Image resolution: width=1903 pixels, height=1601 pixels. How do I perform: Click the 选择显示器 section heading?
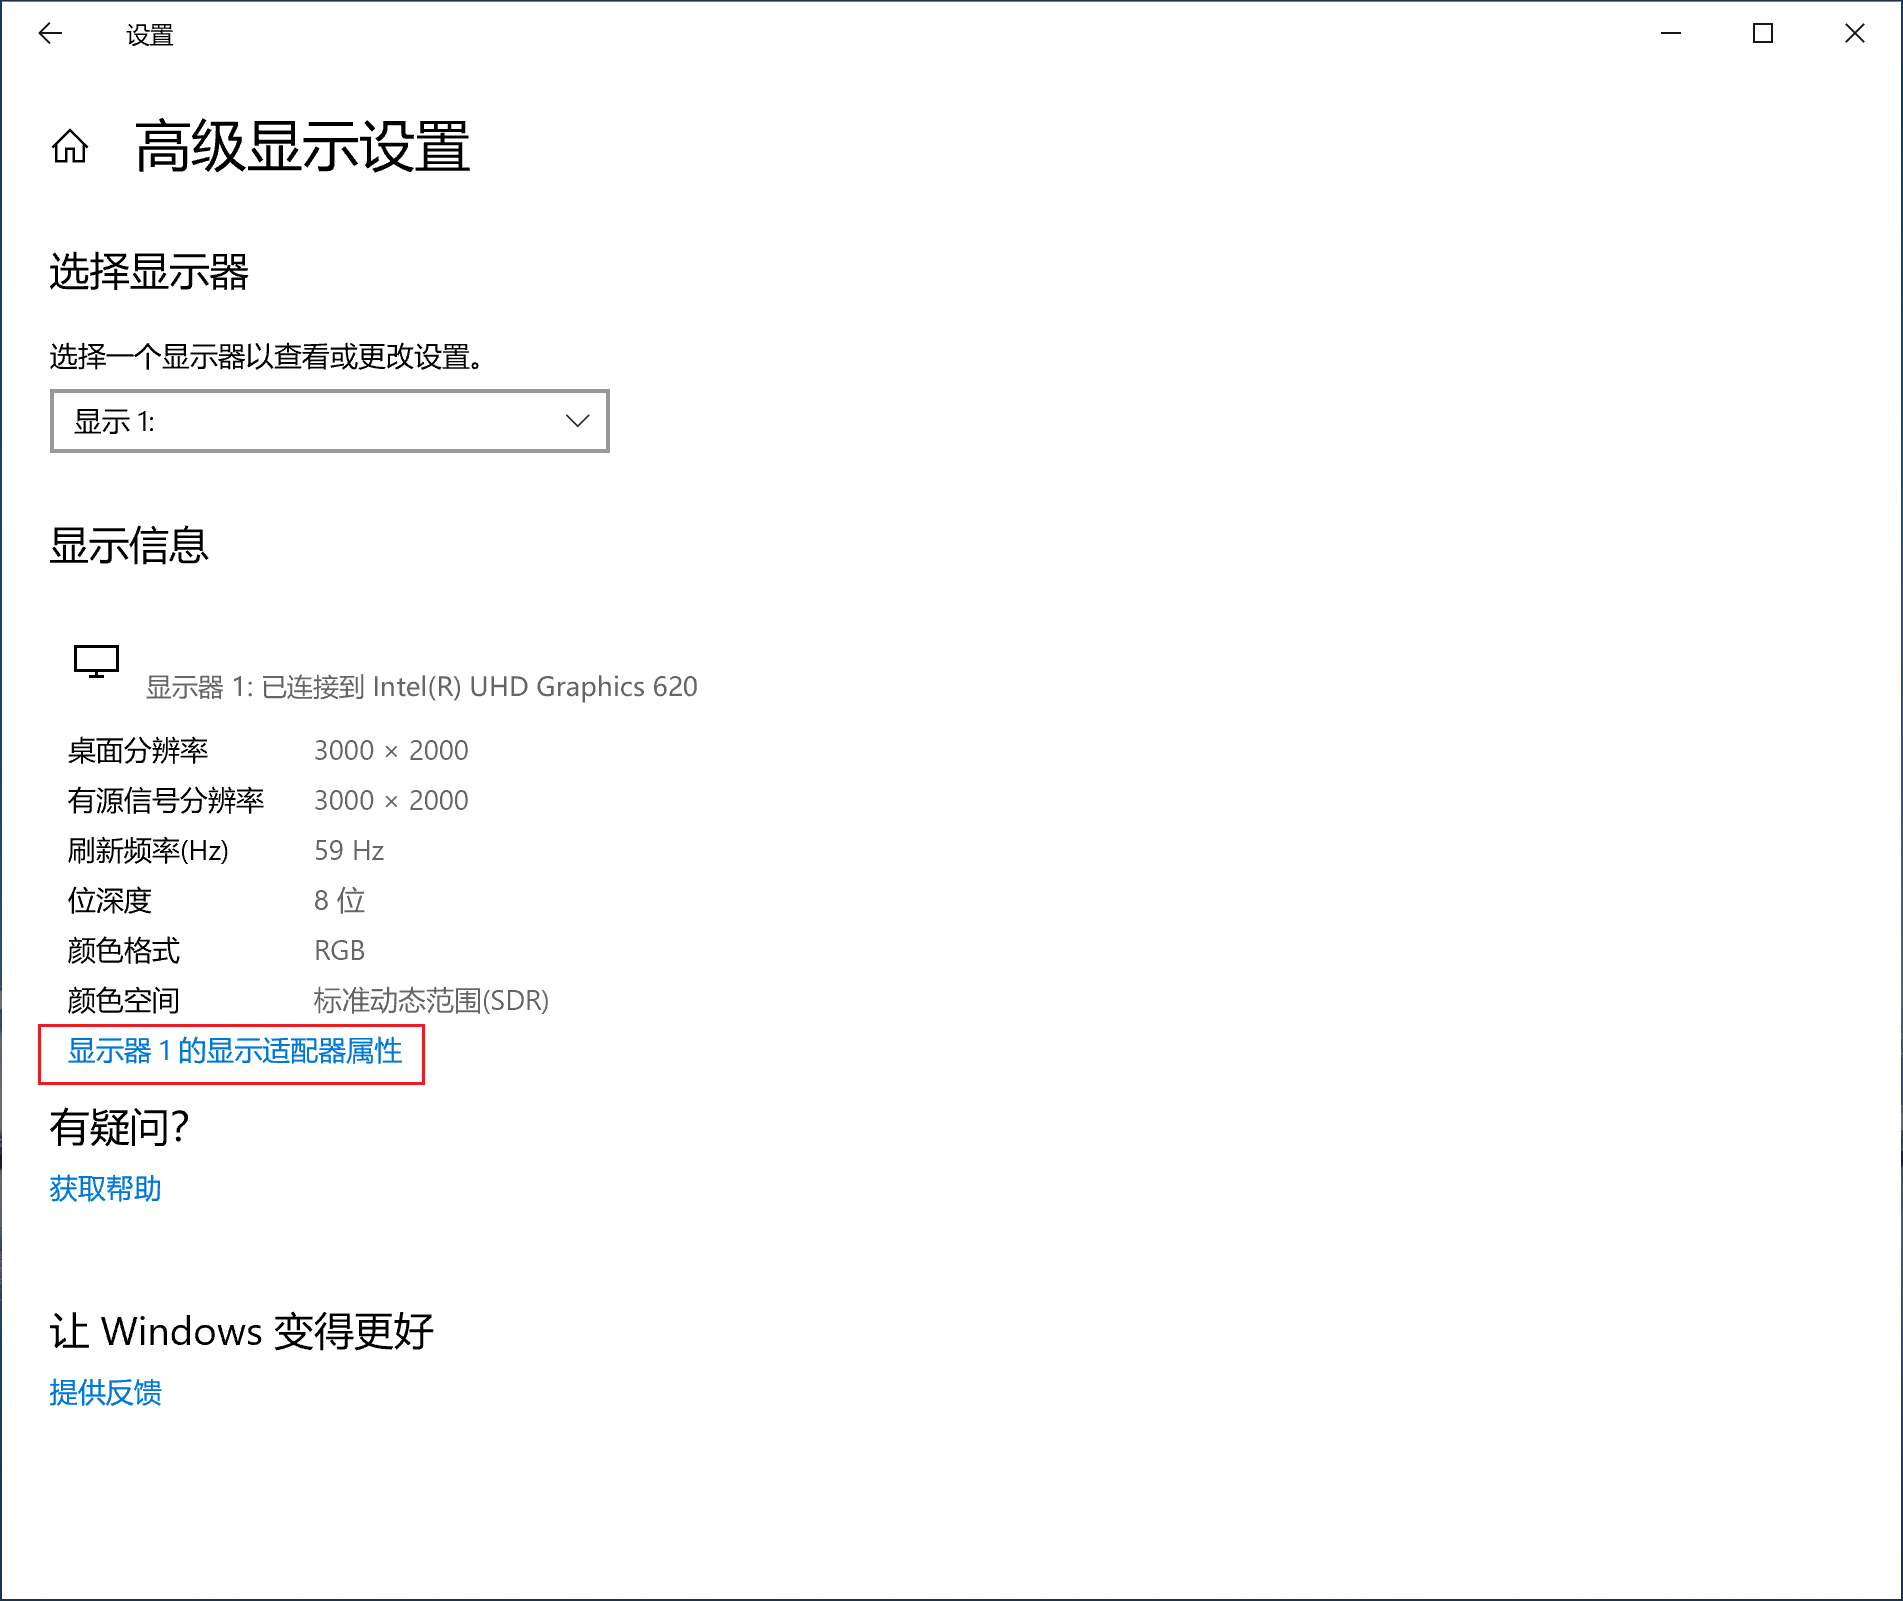point(149,271)
